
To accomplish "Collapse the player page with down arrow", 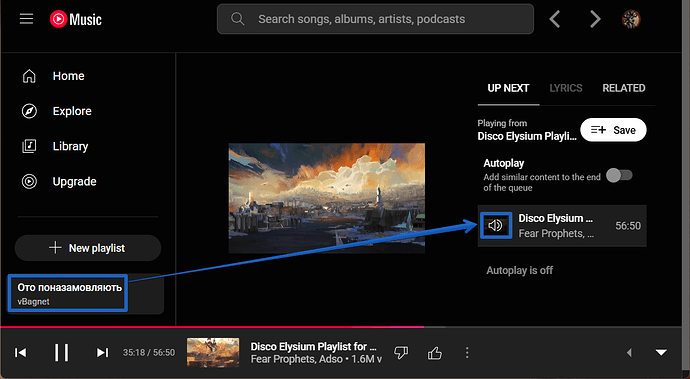I will point(661,353).
